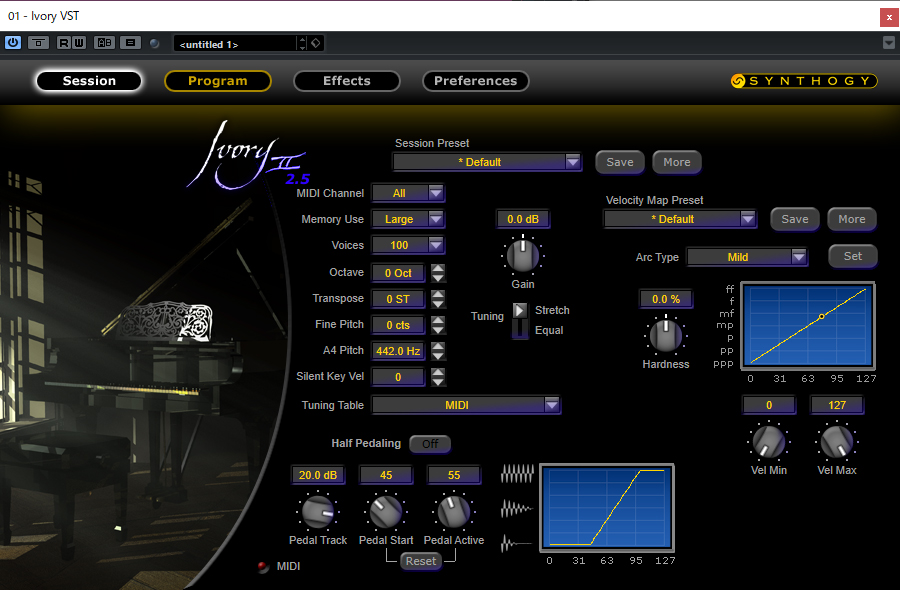Enable Read automation (R) button
900x590 pixels.
pyautogui.click(x=64, y=43)
